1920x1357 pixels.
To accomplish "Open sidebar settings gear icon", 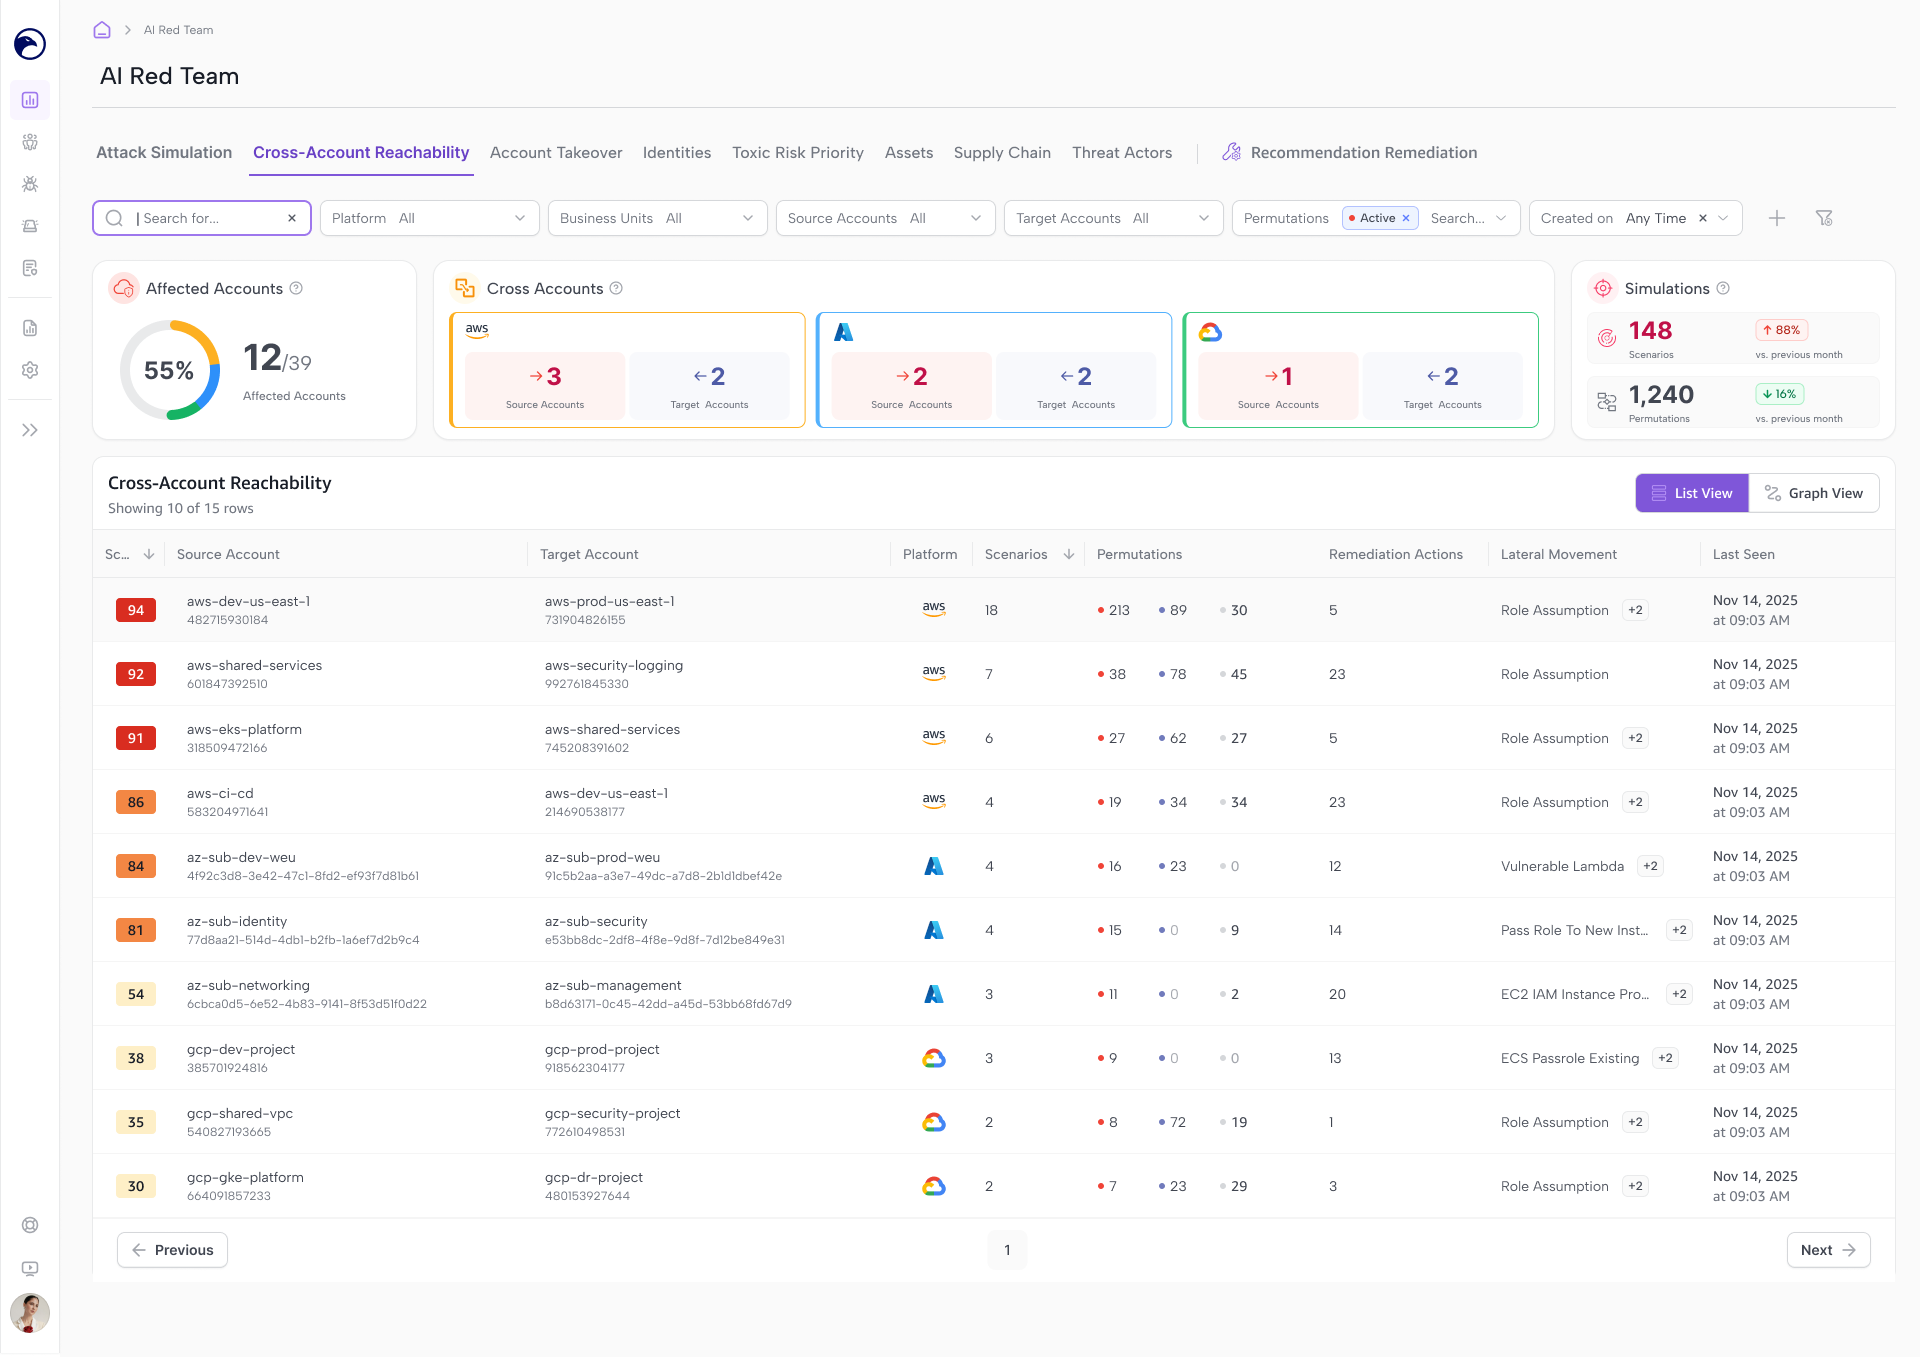I will (30, 370).
